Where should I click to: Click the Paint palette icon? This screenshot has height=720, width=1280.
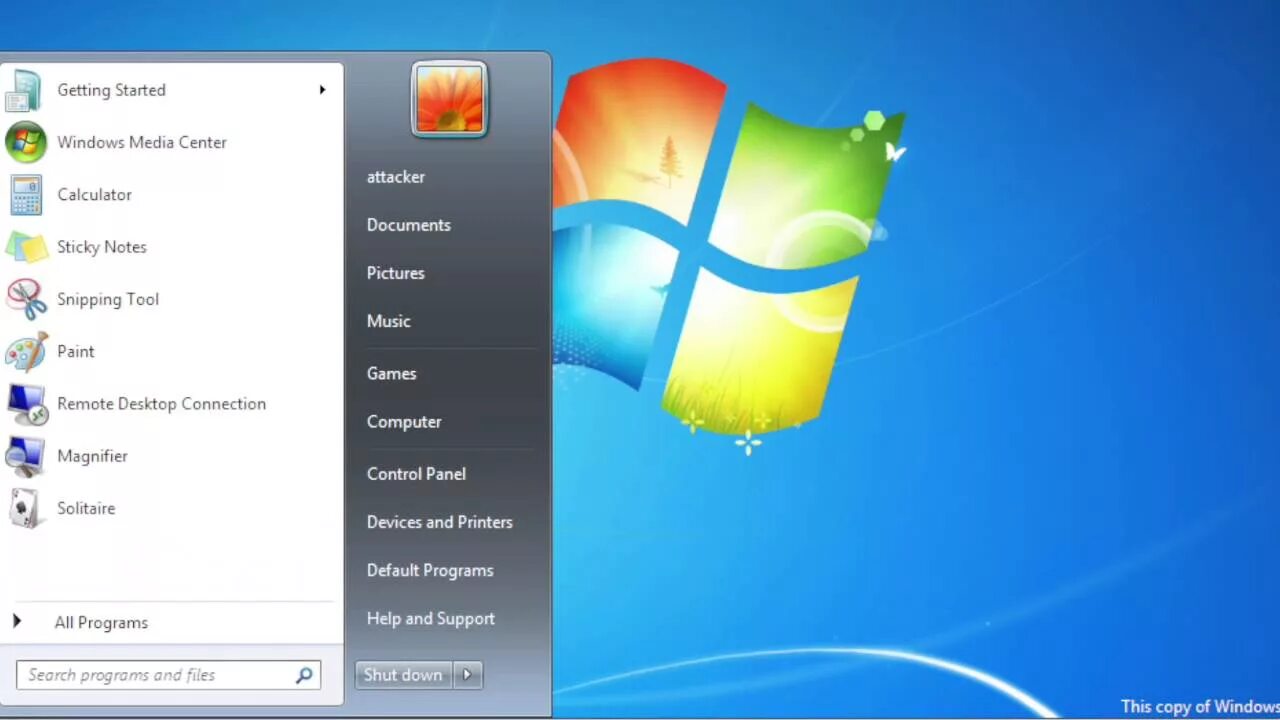tap(26, 352)
